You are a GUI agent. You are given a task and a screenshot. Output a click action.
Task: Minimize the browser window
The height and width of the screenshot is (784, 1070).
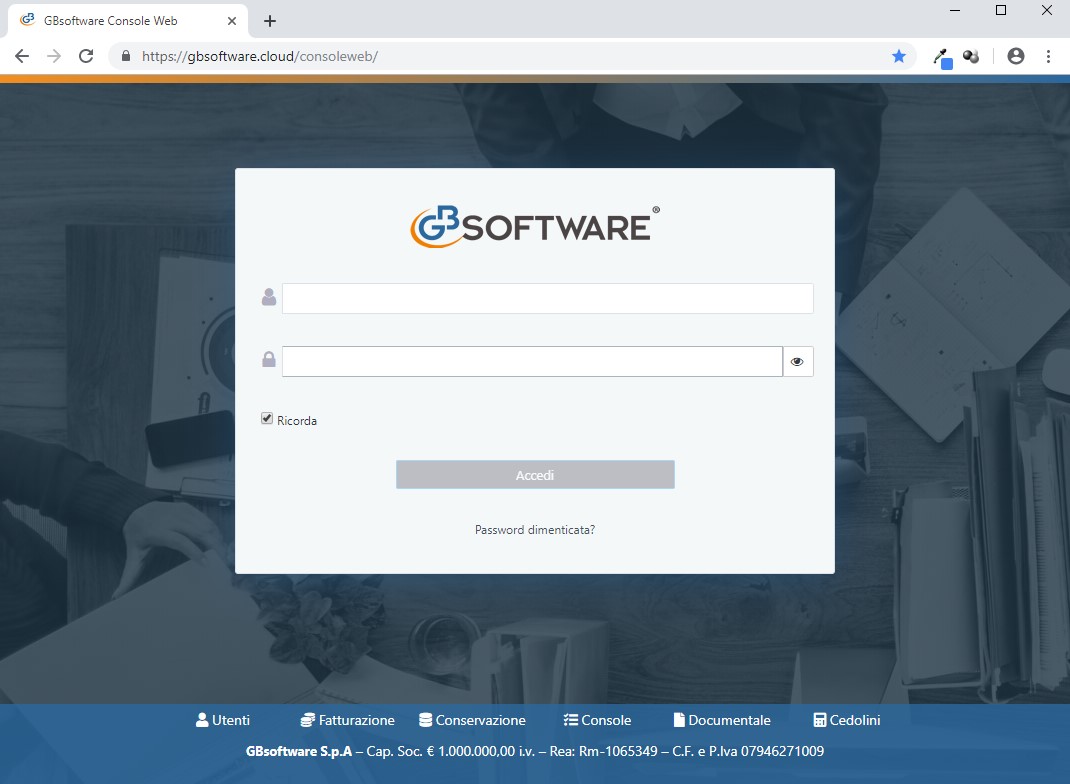click(955, 10)
